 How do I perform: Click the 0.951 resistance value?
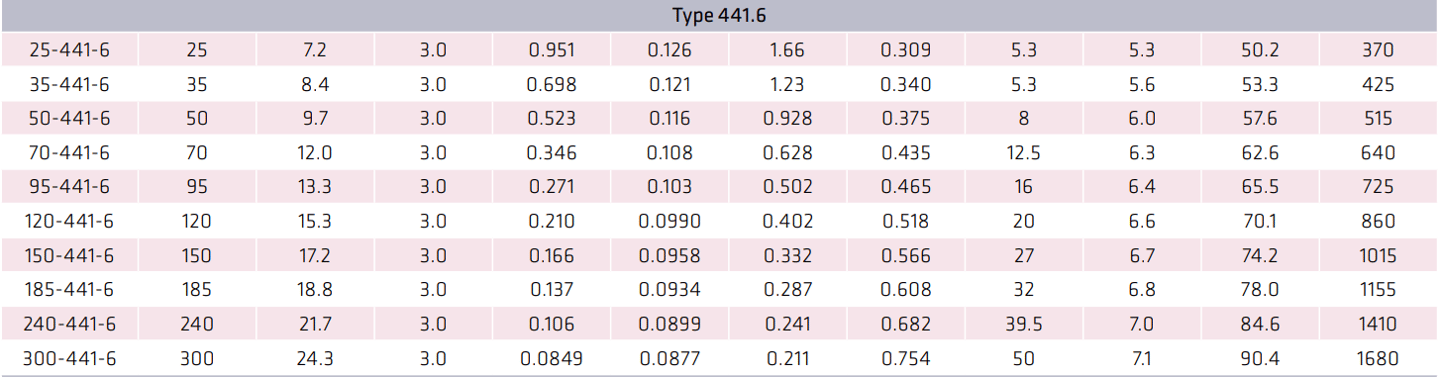[551, 50]
